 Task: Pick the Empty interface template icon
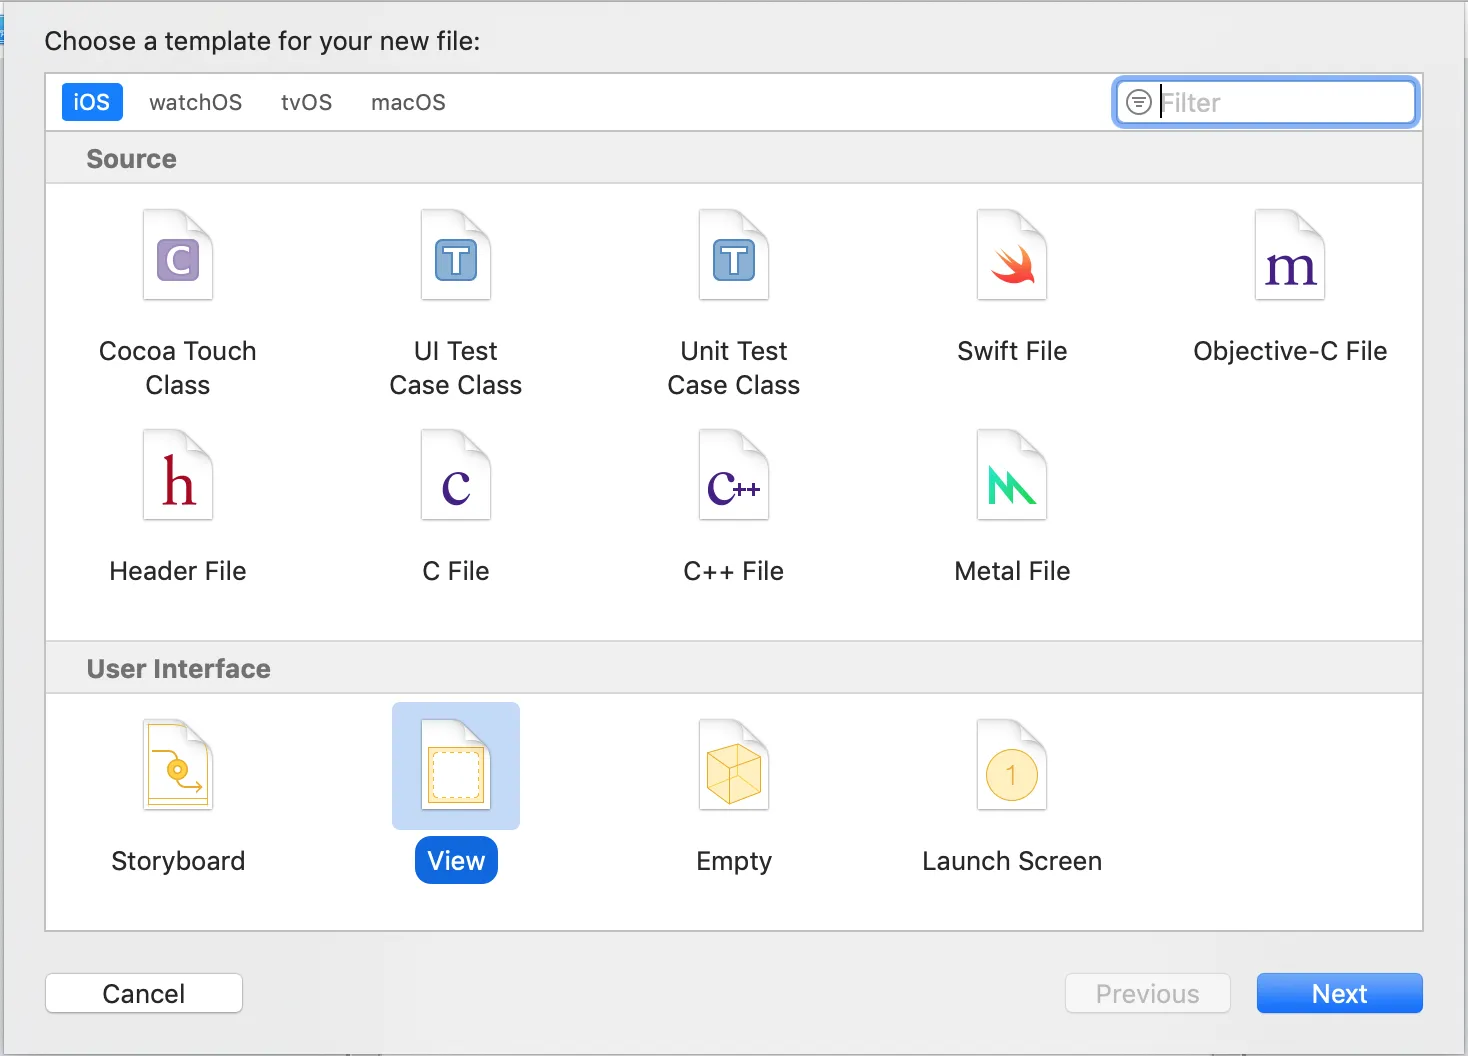tap(734, 765)
